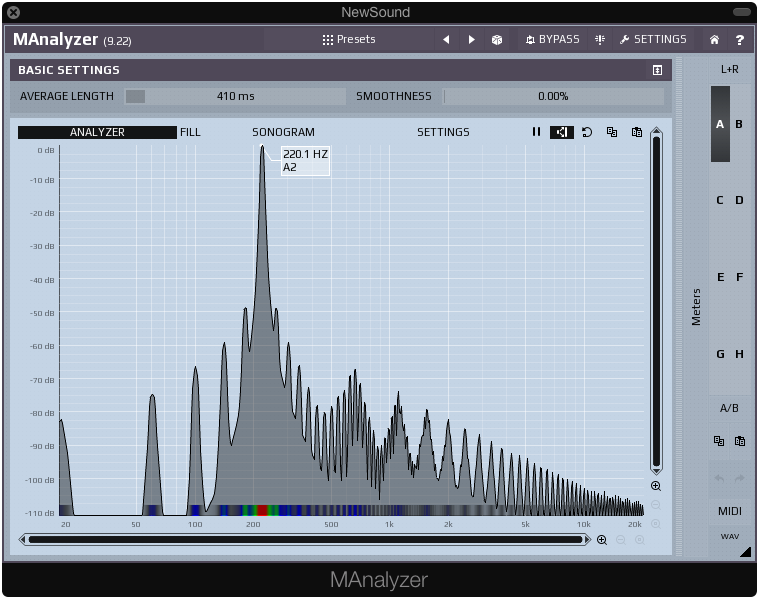Select preset slot A
Image resolution: width=759 pixels, height=599 pixels.
[x=720, y=124]
